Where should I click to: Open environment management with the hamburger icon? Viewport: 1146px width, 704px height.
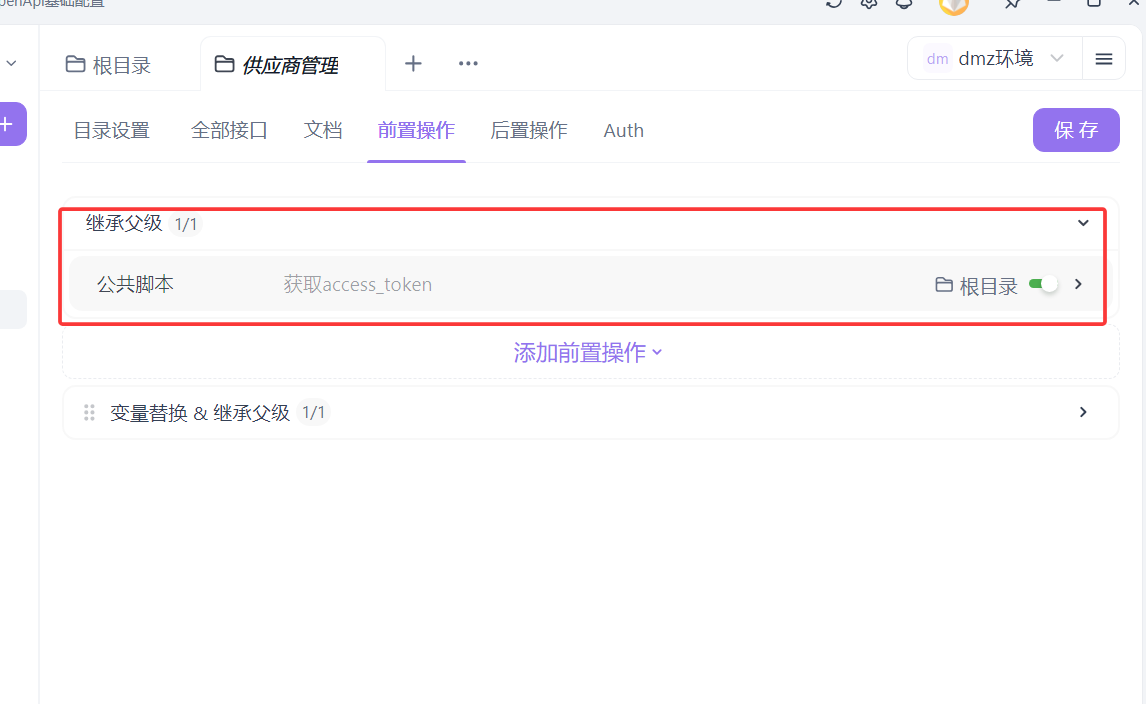(x=1103, y=58)
